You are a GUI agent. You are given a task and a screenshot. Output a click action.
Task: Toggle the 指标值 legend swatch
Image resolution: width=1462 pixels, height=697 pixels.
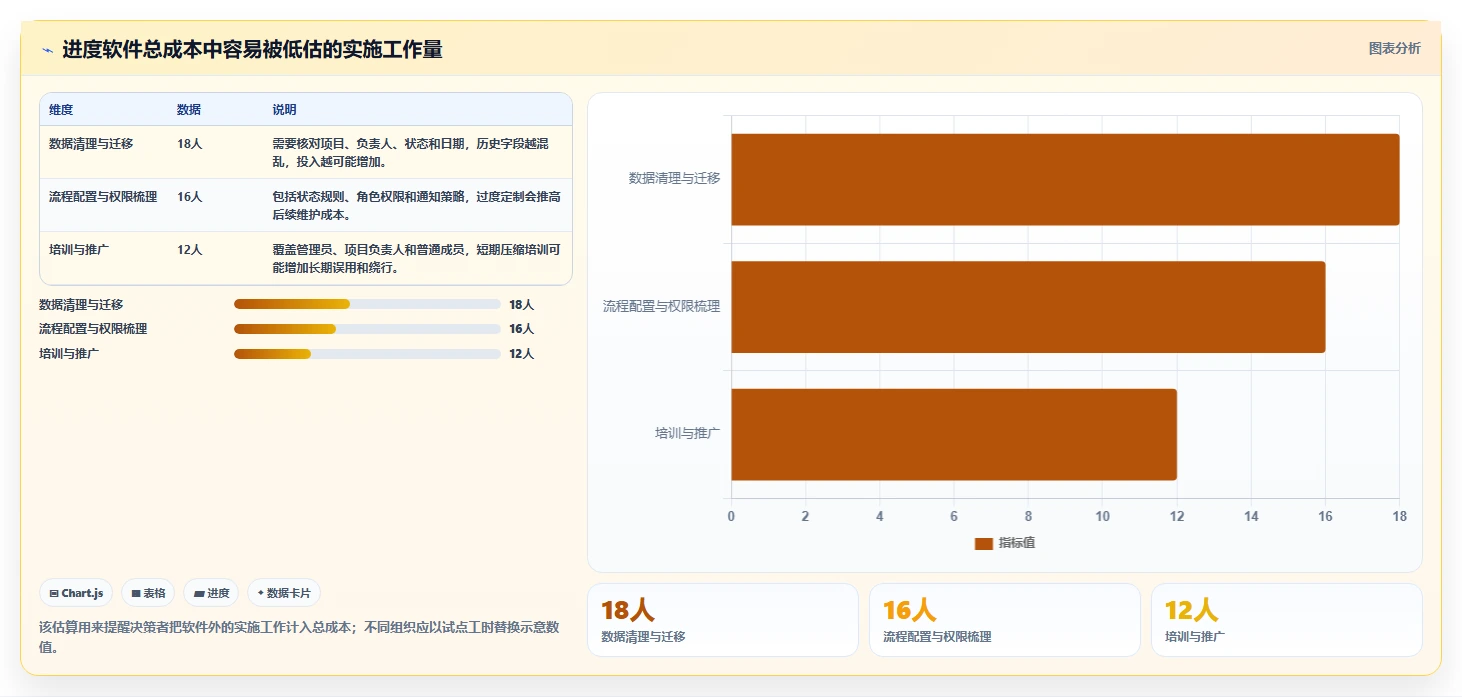[x=984, y=543]
